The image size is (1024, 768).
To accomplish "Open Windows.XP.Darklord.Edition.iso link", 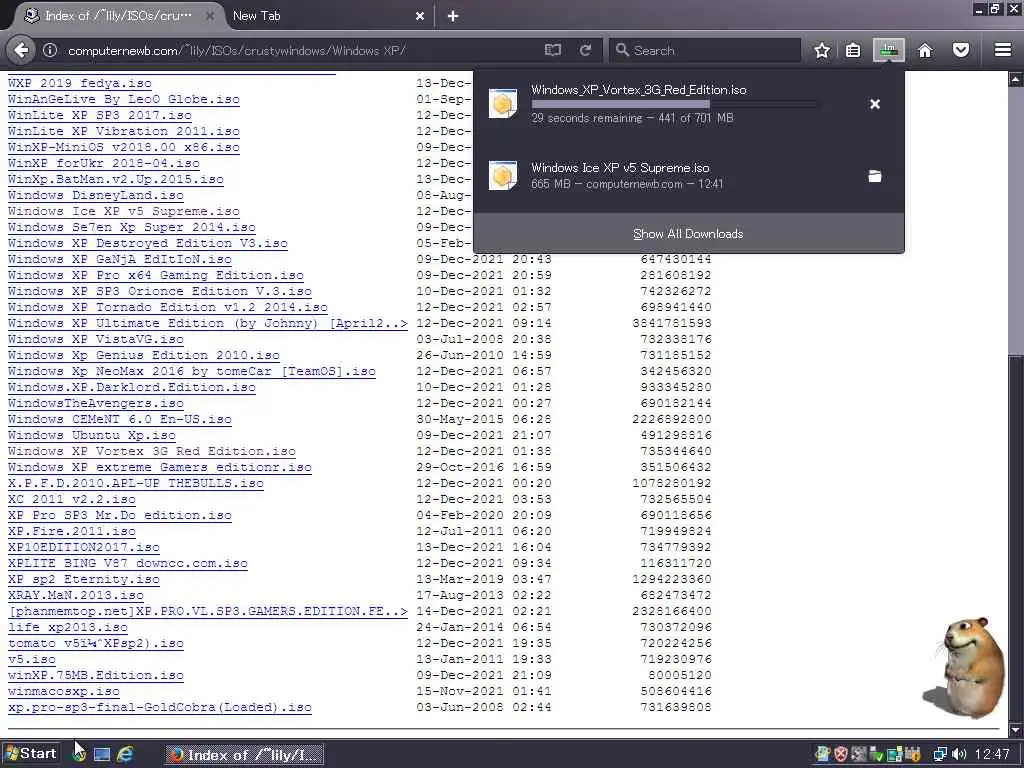I will click(x=132, y=387).
